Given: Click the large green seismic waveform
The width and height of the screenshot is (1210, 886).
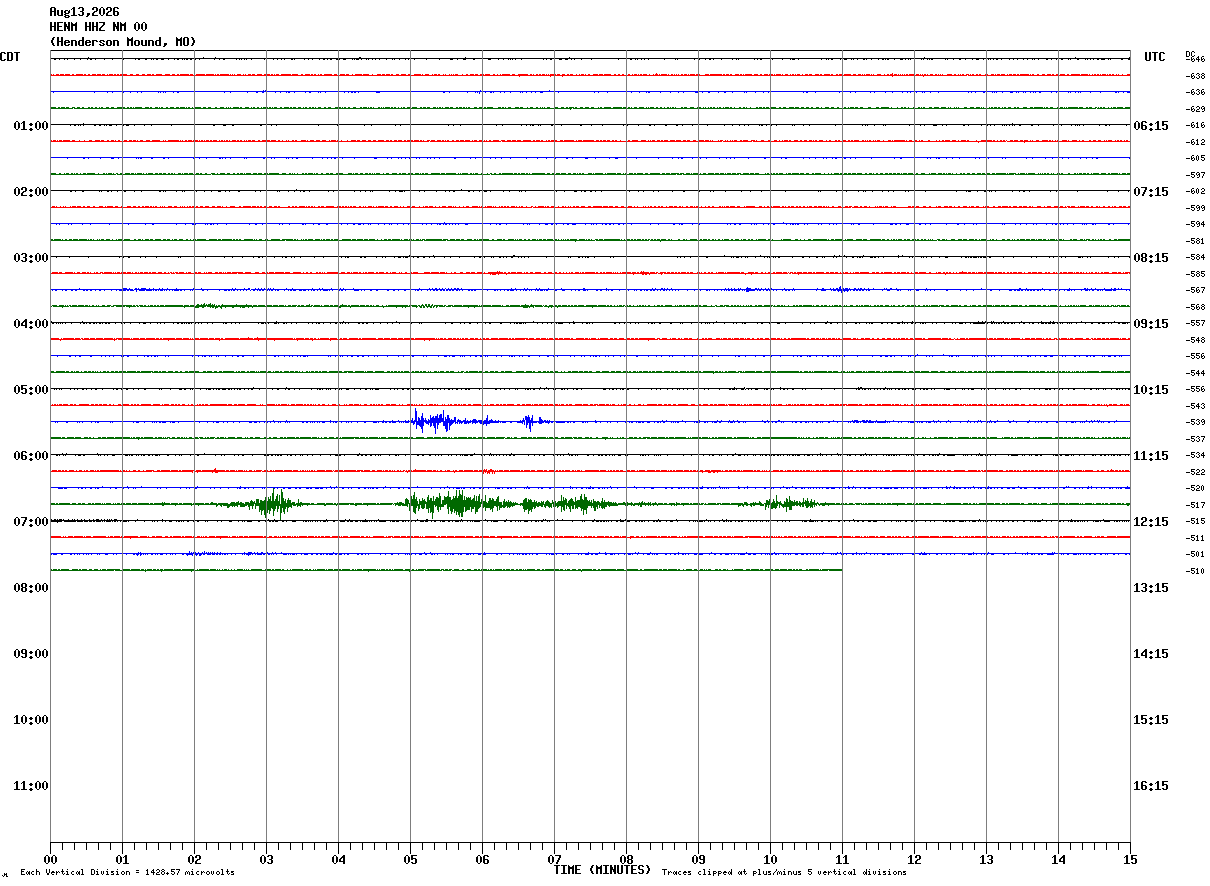Looking at the screenshot, I should tap(510, 503).
